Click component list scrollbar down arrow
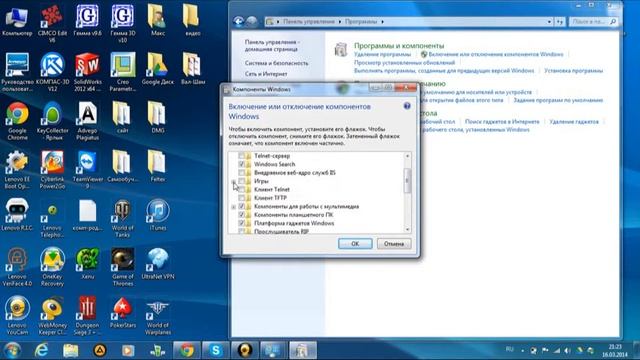Viewport: 640px width, 360px height. [x=407, y=229]
